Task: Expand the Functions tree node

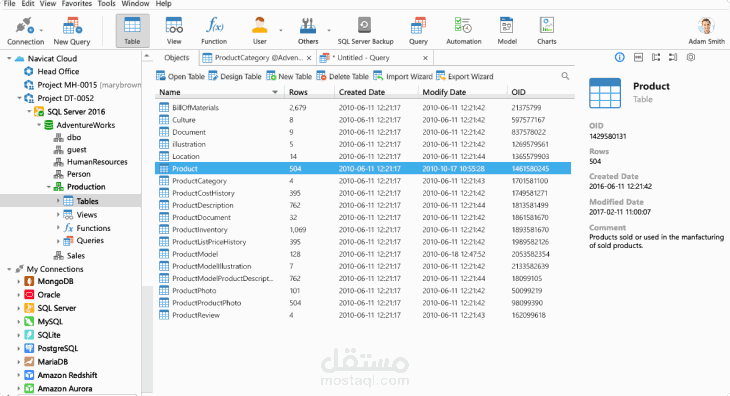Action: point(58,228)
